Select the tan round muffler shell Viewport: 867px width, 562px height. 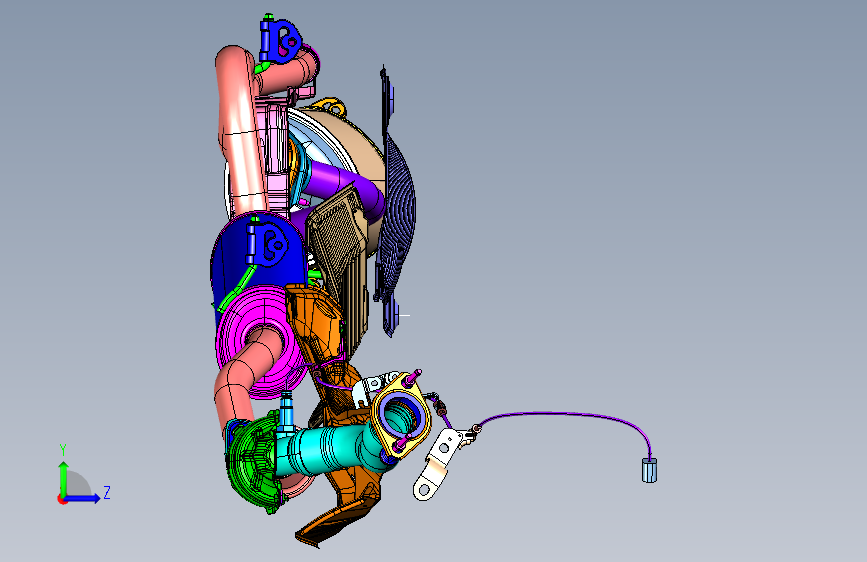(x=359, y=149)
